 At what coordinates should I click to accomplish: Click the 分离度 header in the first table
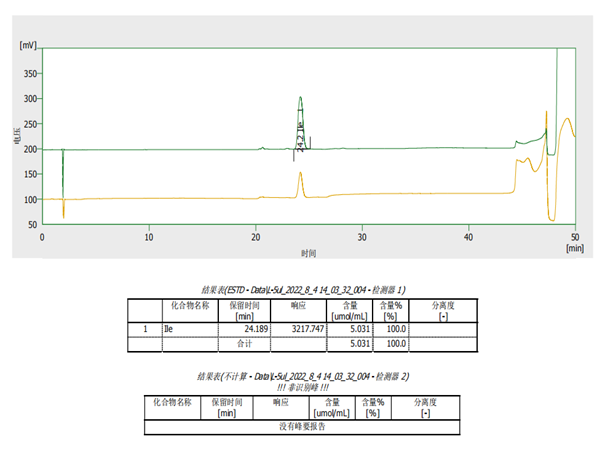click(443, 311)
